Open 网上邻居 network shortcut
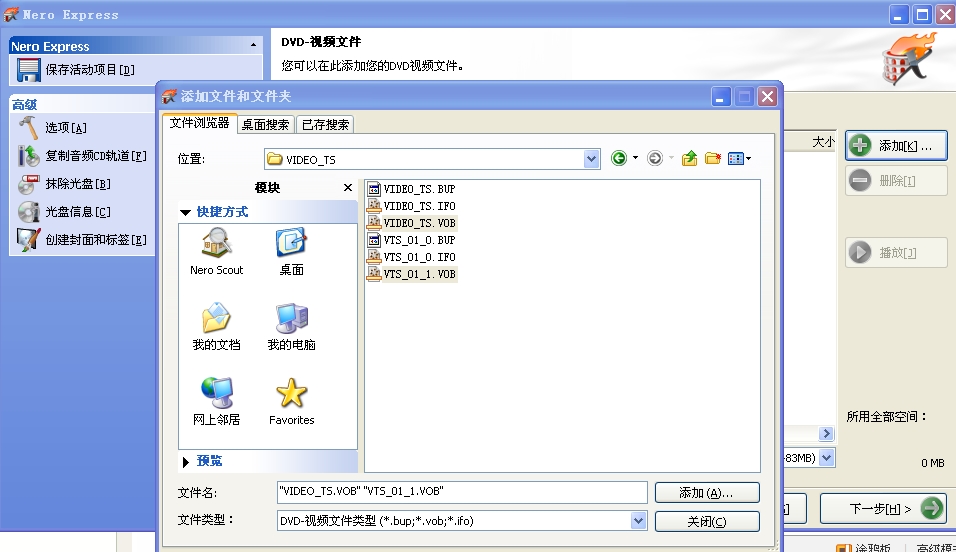This screenshot has width=956, height=552. pyautogui.click(x=216, y=401)
